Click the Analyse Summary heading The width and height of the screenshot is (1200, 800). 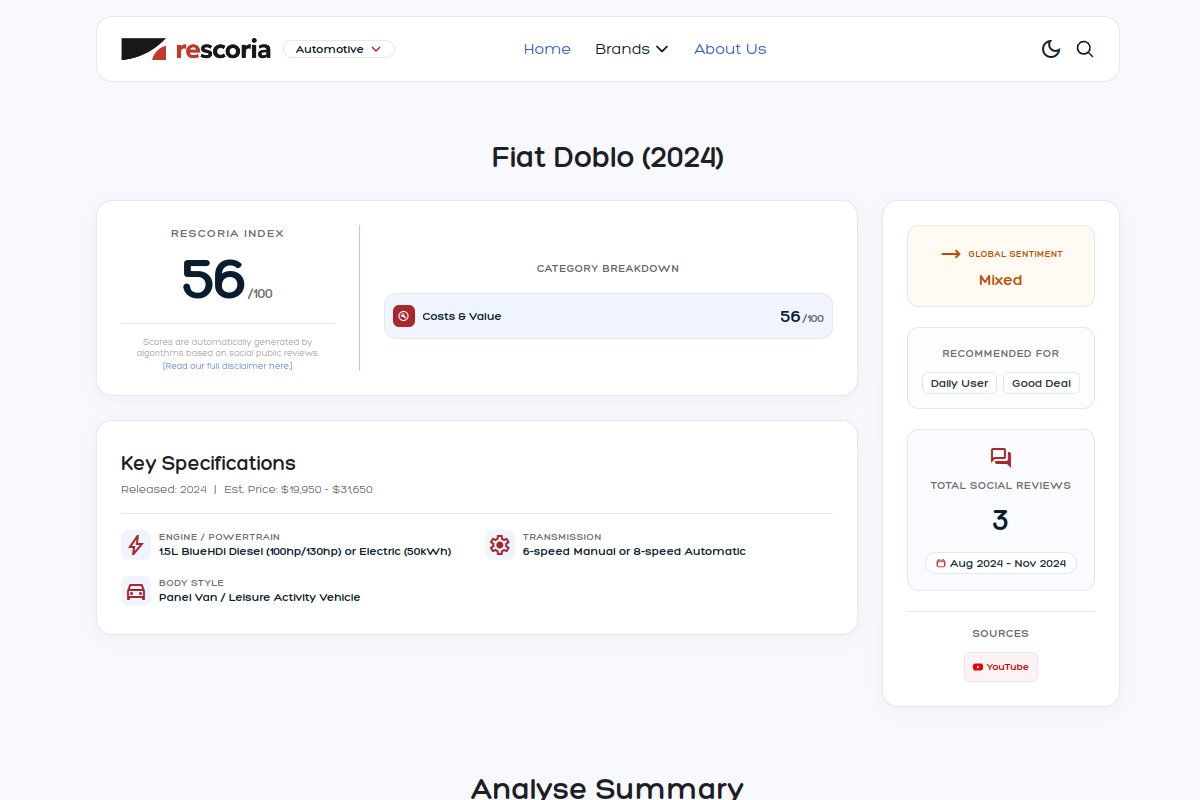(x=607, y=789)
